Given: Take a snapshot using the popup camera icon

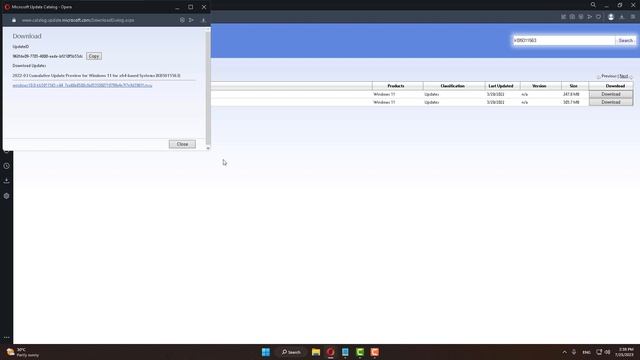Looking at the screenshot, I should pos(182,20).
